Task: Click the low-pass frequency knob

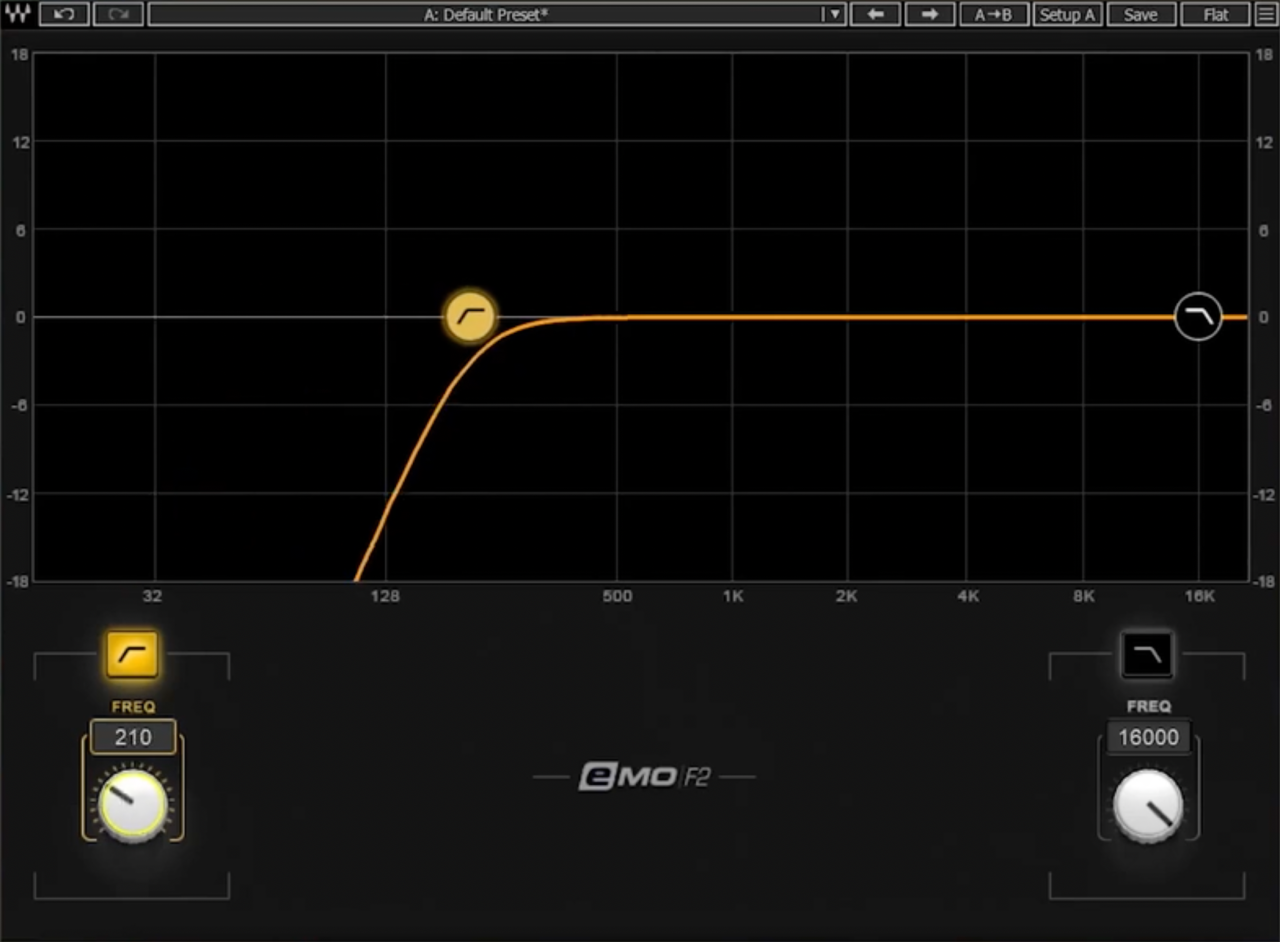Action: [1148, 805]
